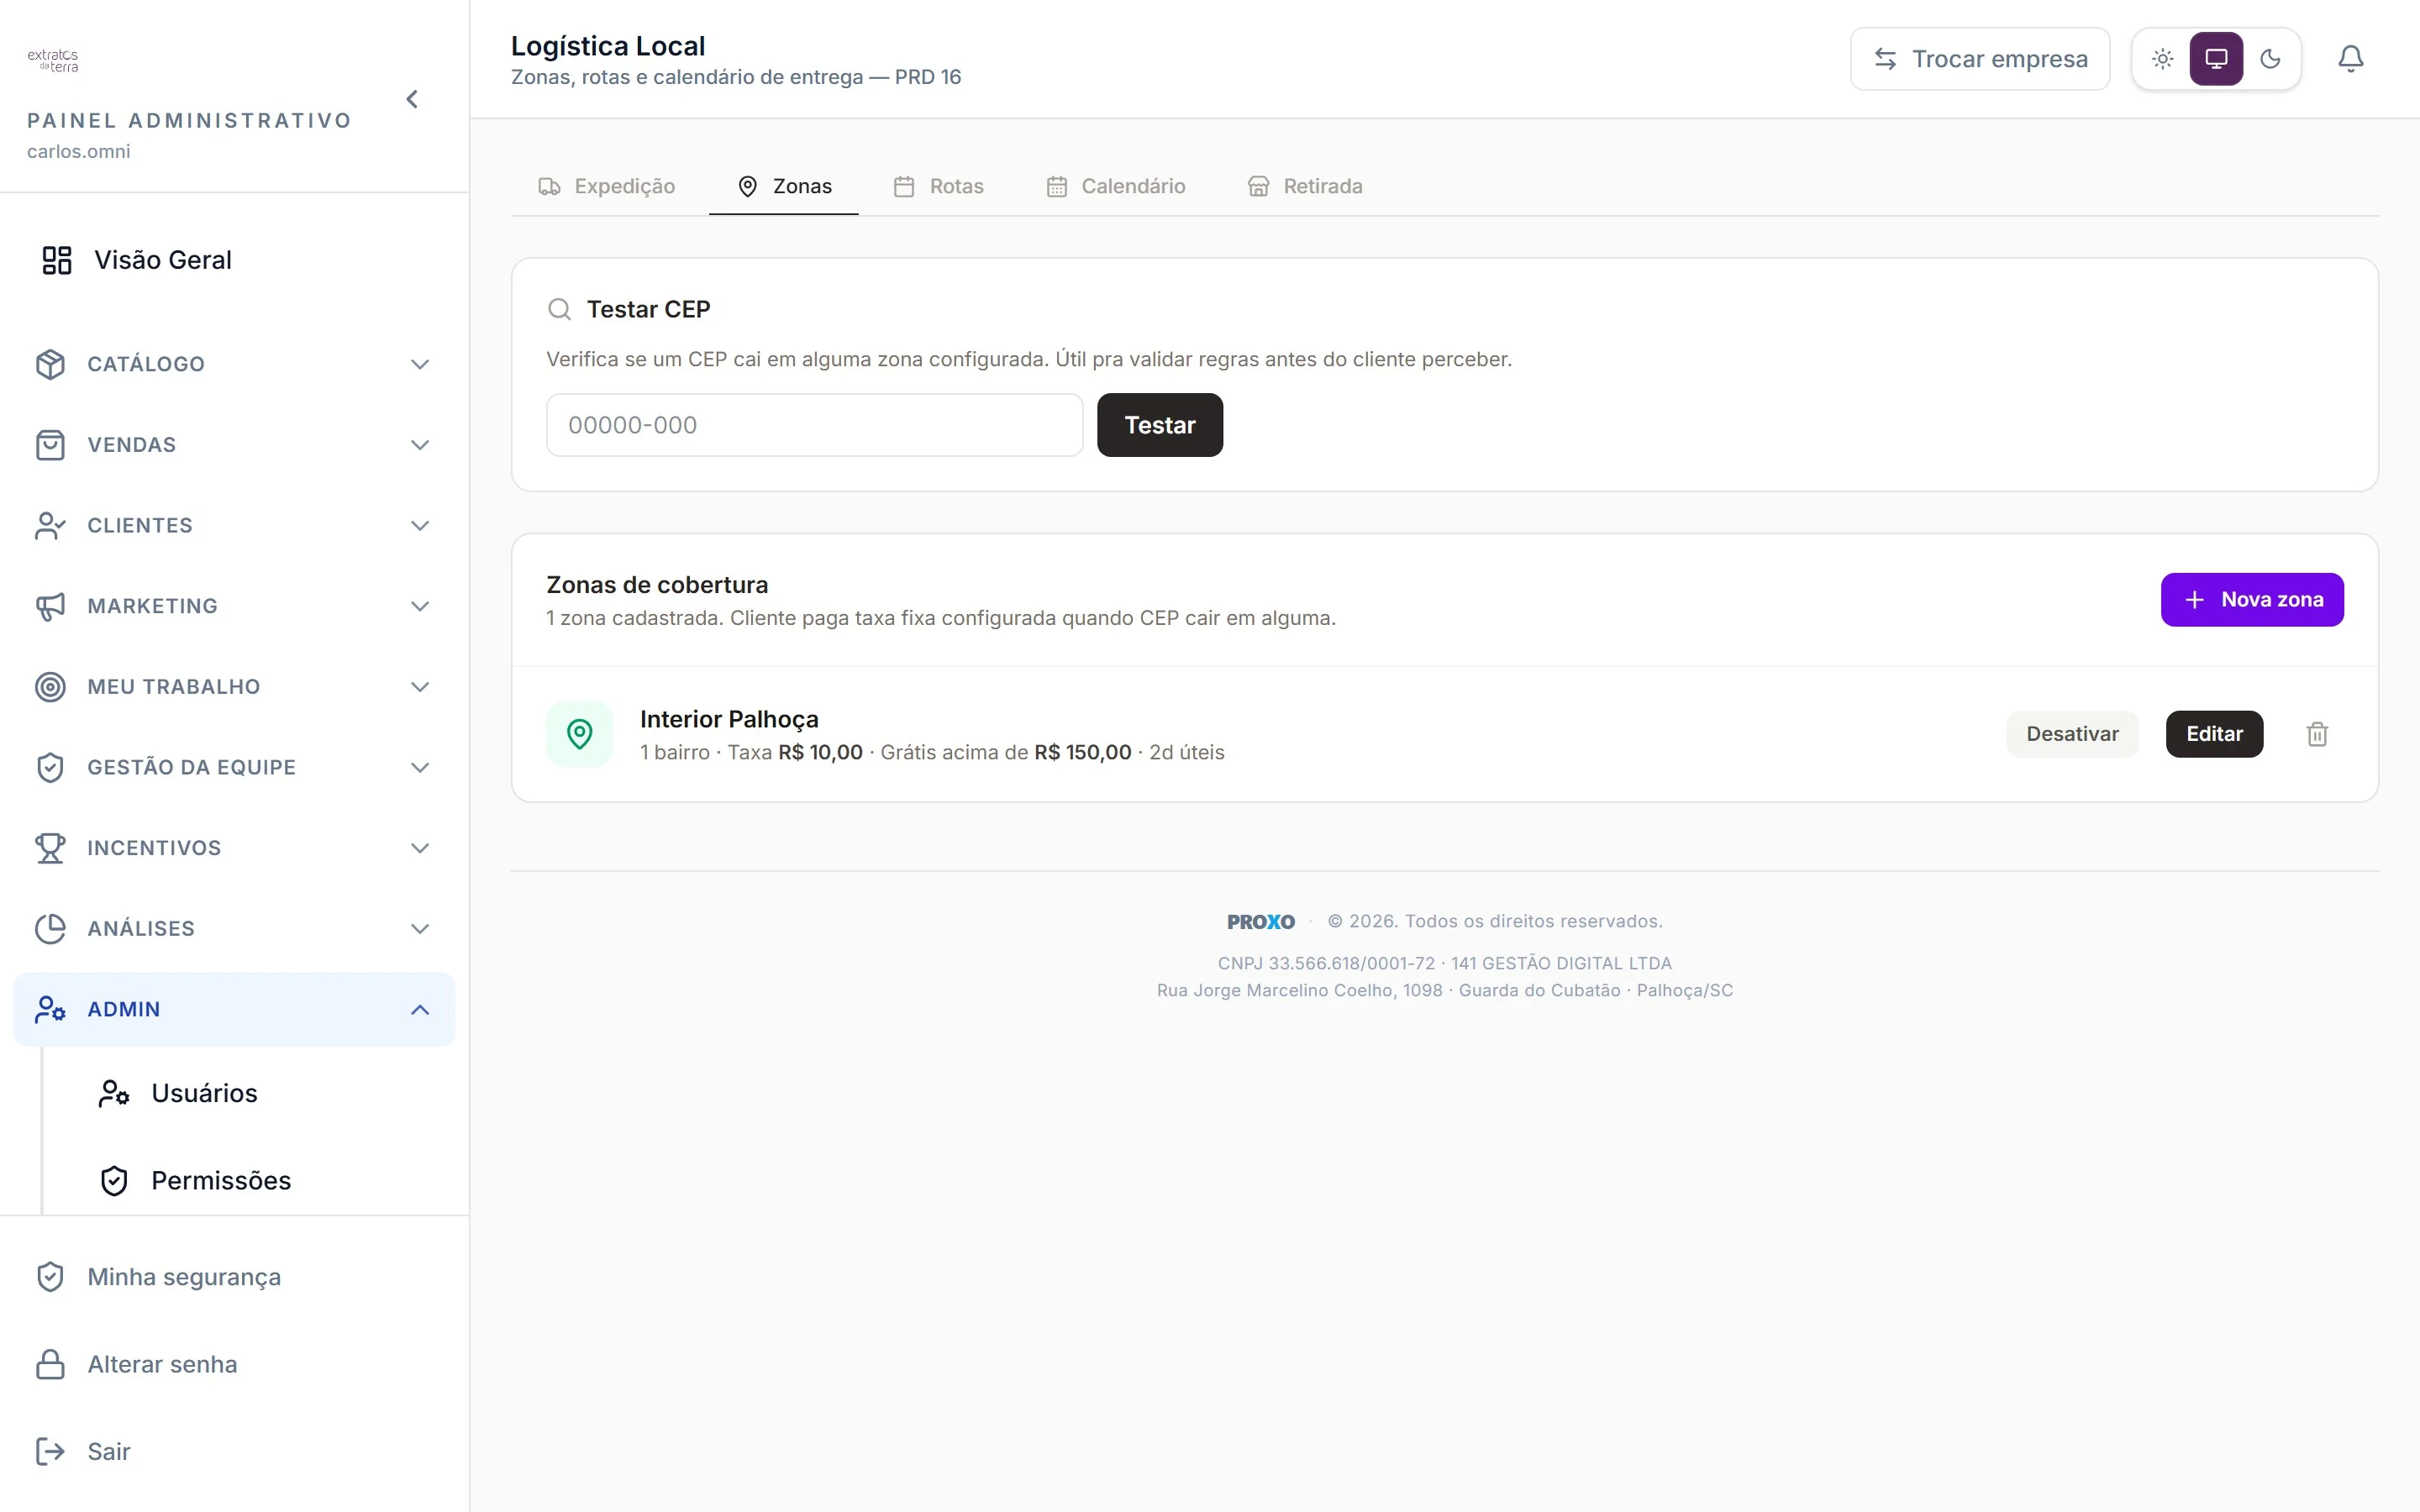The width and height of the screenshot is (2420, 1512).
Task: Click the Logística Local page title
Action: pyautogui.click(x=608, y=46)
